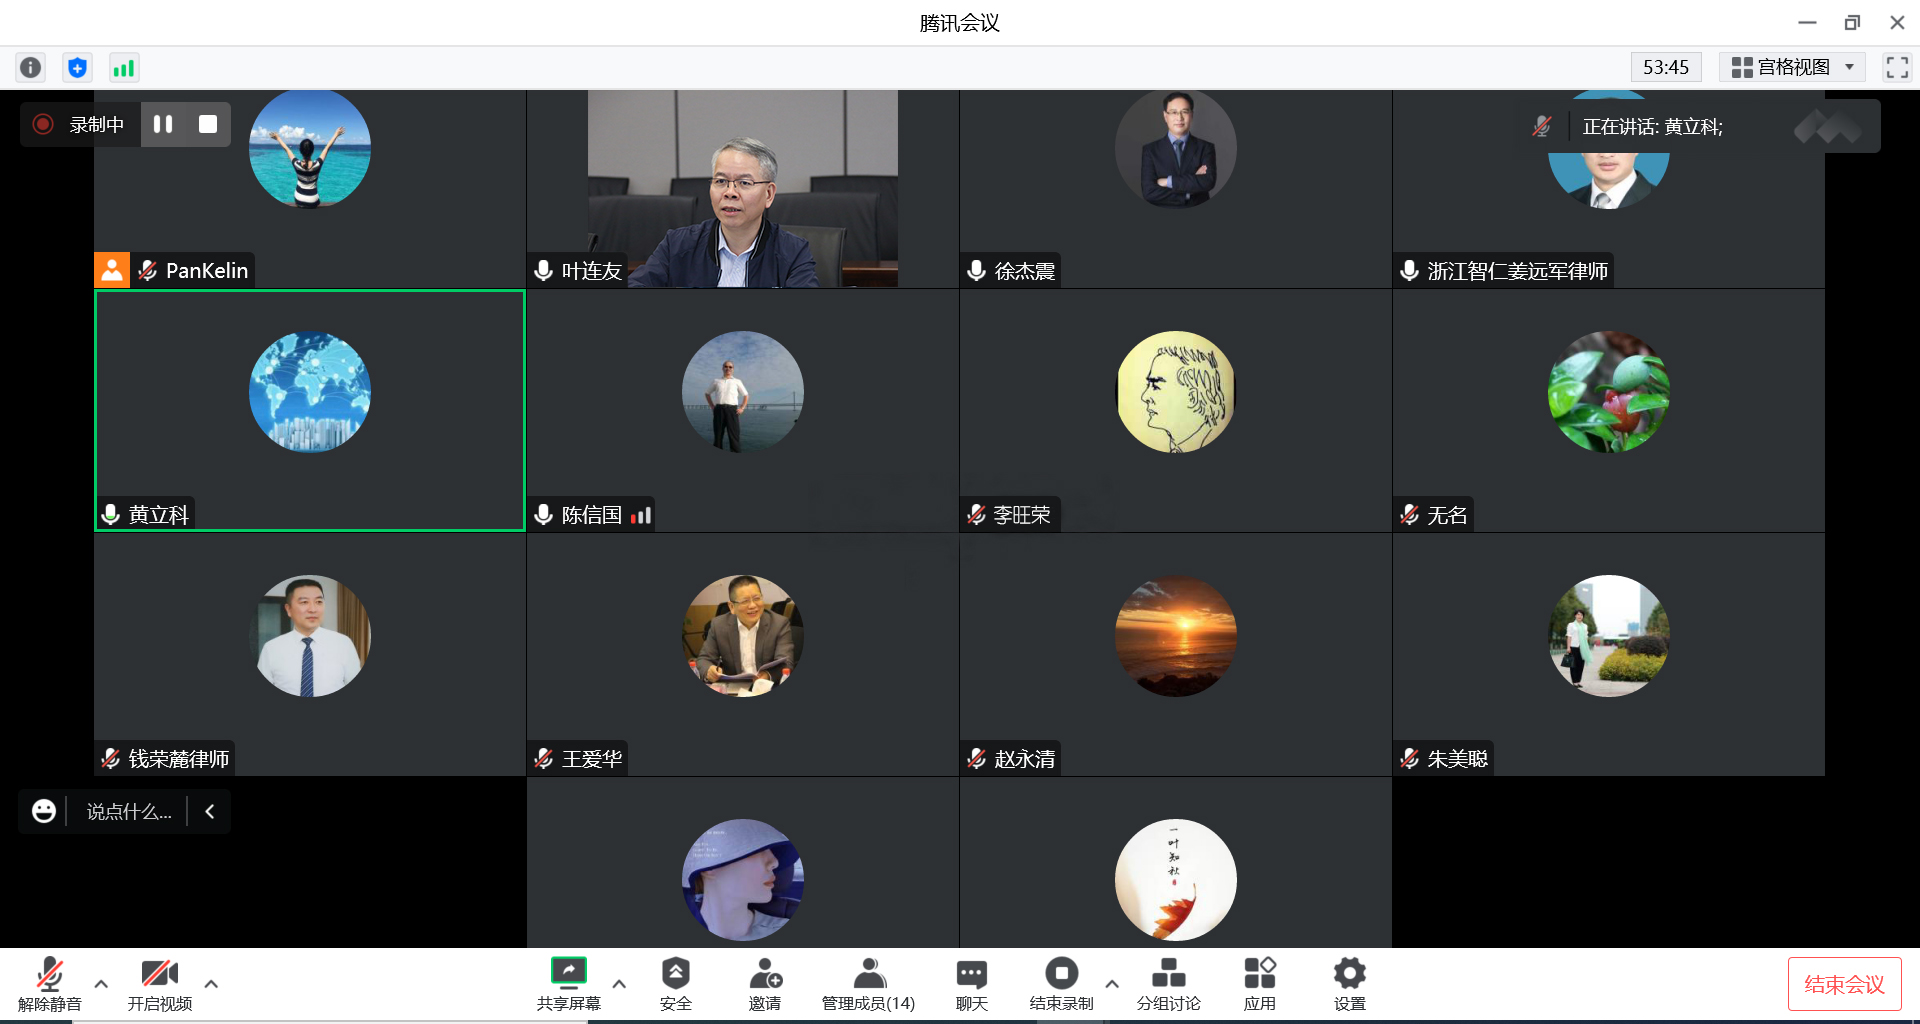The width and height of the screenshot is (1920, 1024).
Task: Expand audio options arrow beside 解除静音
Action: (x=101, y=984)
